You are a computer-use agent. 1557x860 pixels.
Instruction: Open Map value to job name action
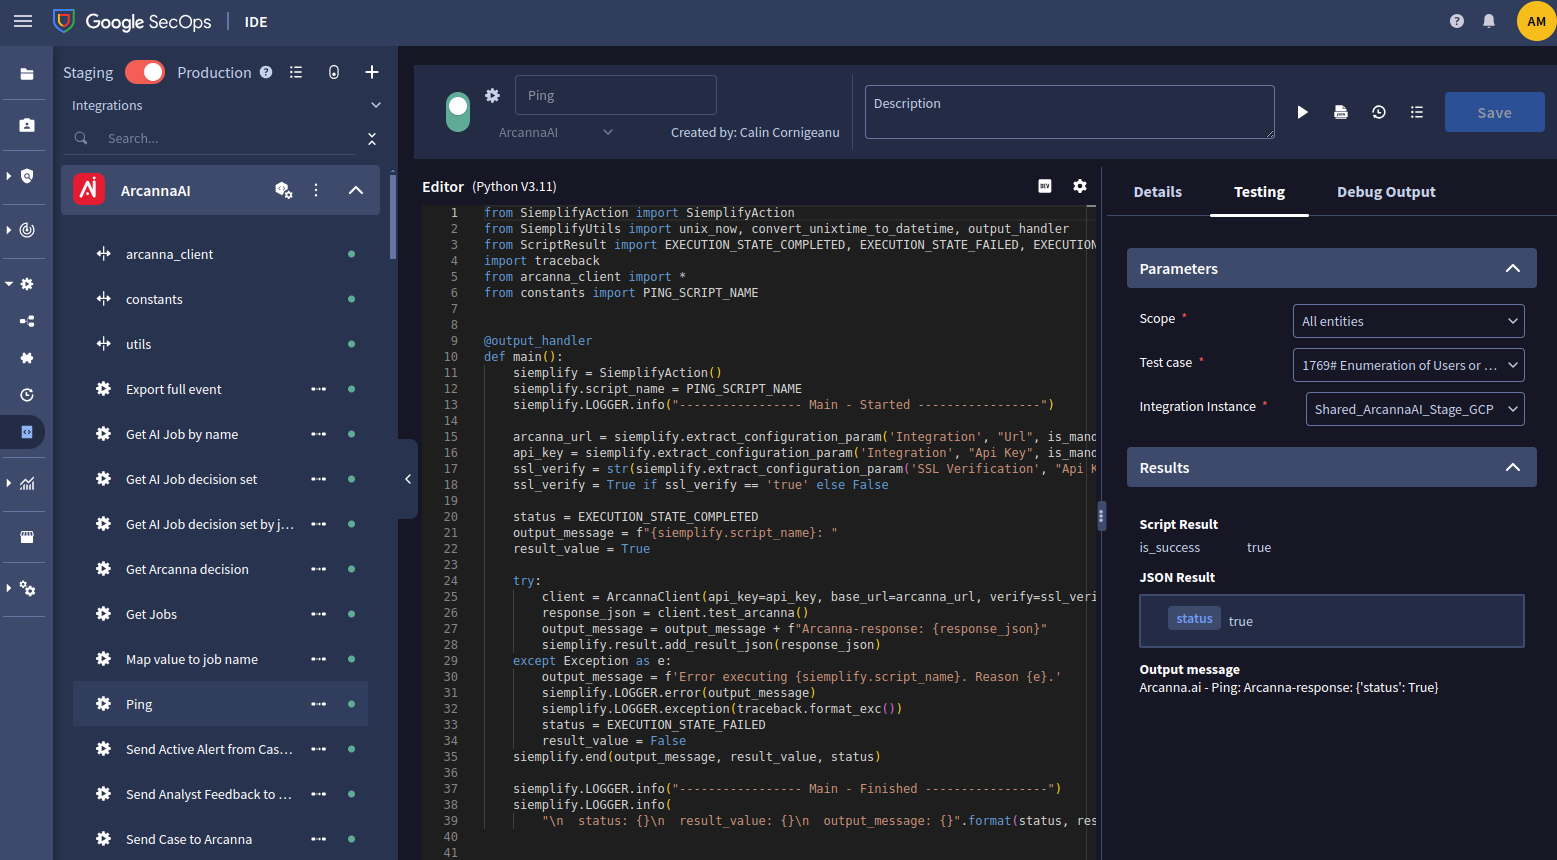tap(220, 659)
